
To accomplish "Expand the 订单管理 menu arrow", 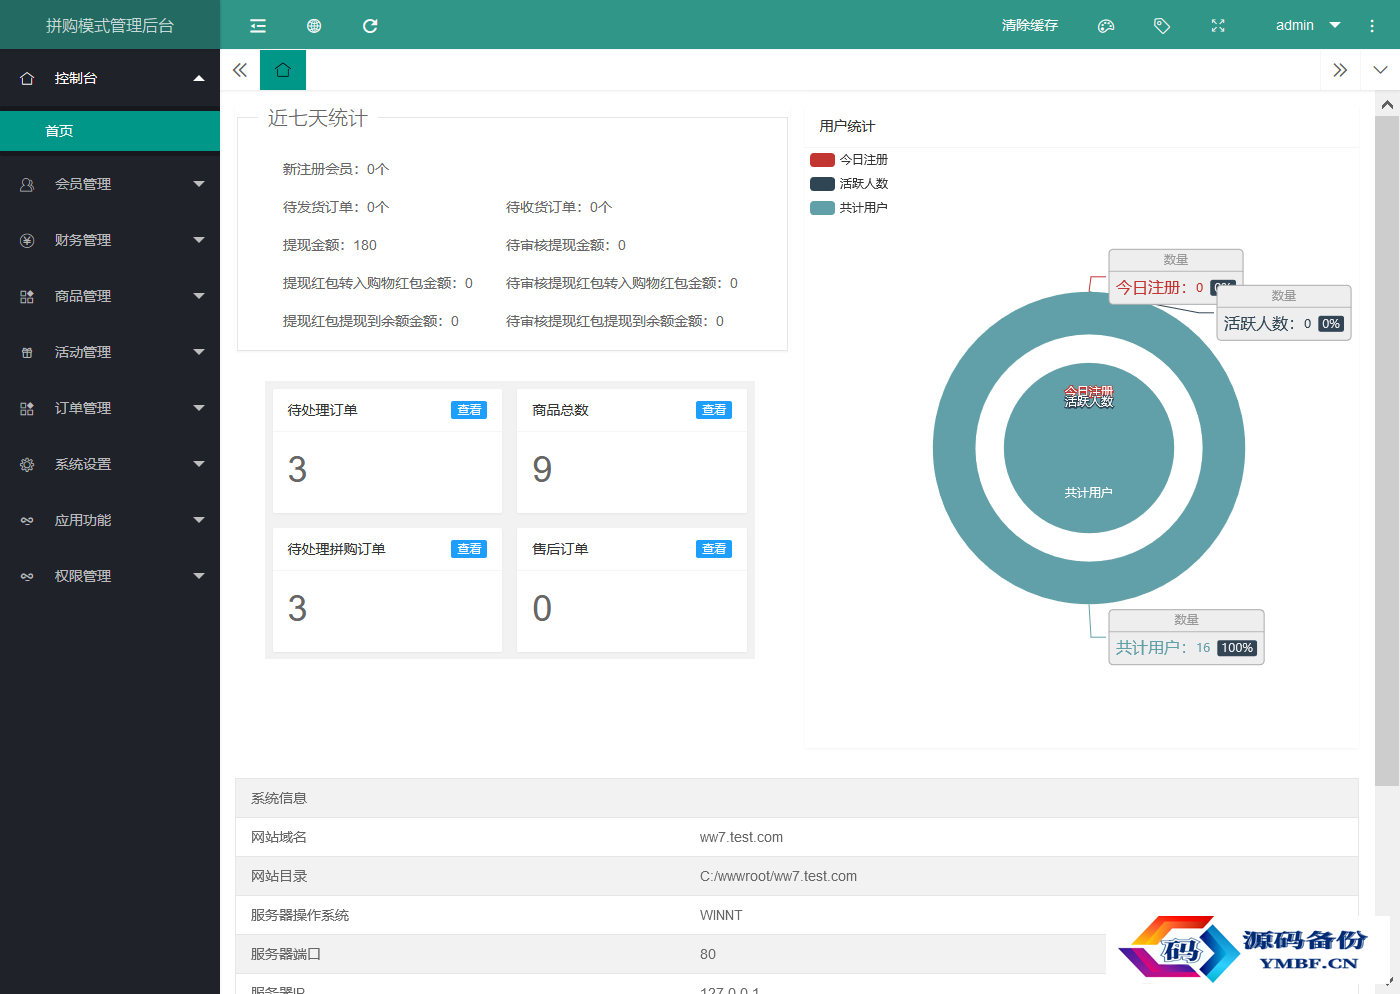I will [x=199, y=408].
